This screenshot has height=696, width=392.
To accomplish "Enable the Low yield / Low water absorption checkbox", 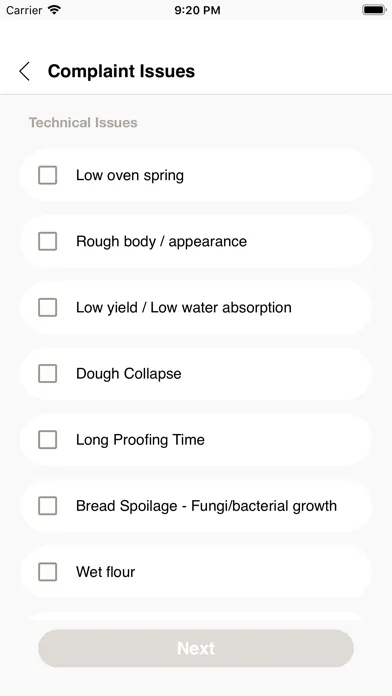I will click(x=48, y=308).
